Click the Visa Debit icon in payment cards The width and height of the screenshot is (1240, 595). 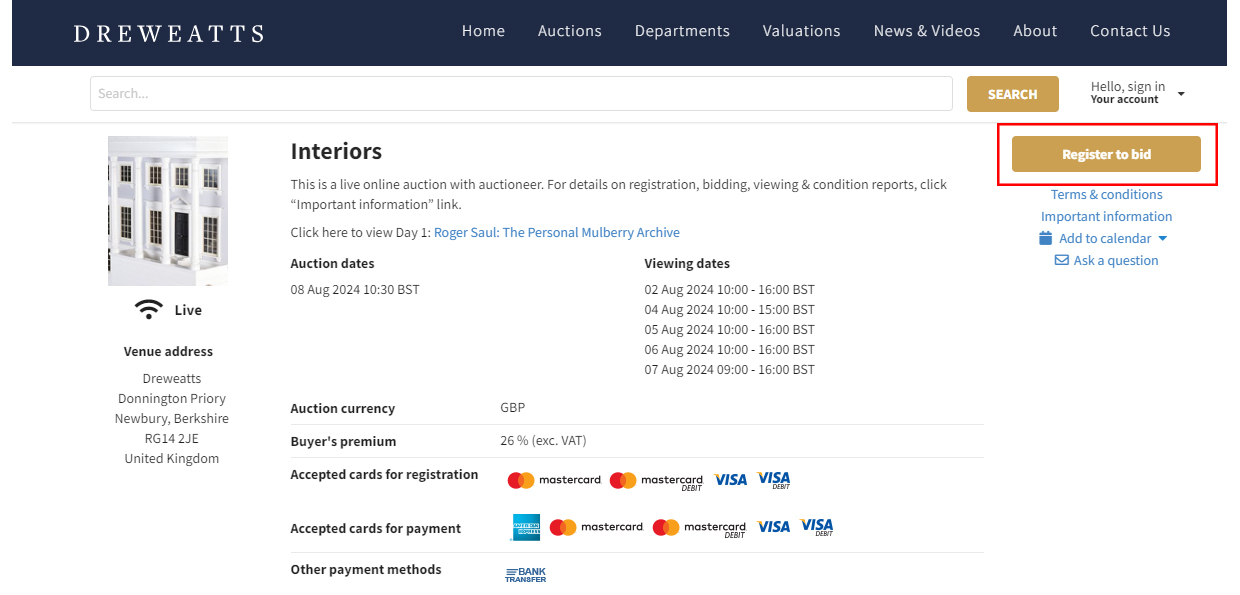tap(816, 527)
